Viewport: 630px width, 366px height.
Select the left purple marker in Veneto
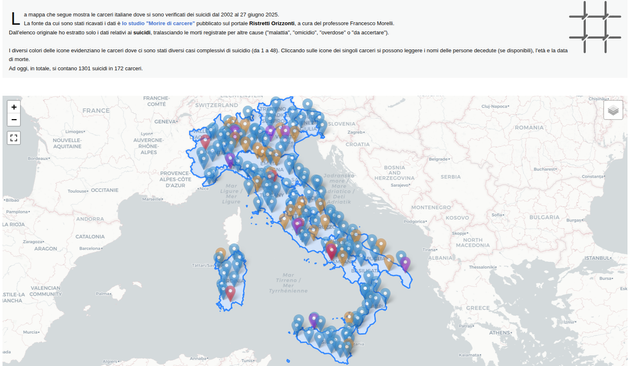click(270, 132)
